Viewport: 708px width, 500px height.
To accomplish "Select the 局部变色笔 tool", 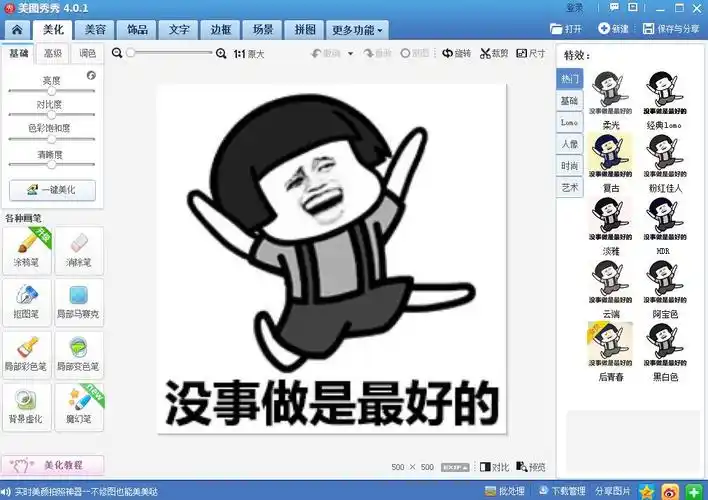I will click(79, 355).
